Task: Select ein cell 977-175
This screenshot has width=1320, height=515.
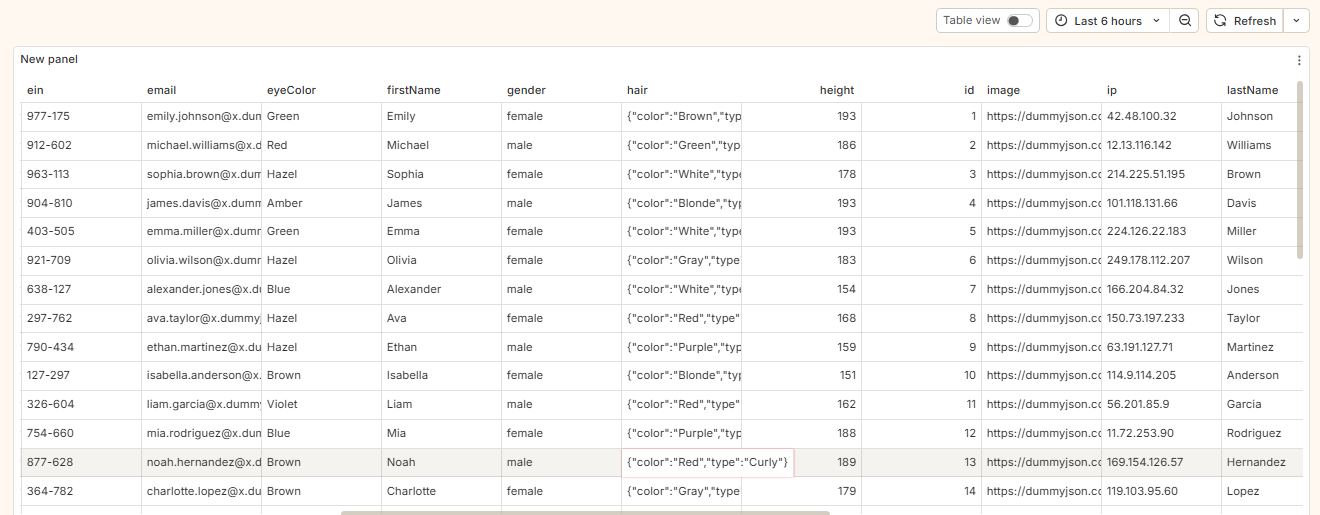Action: pos(81,117)
